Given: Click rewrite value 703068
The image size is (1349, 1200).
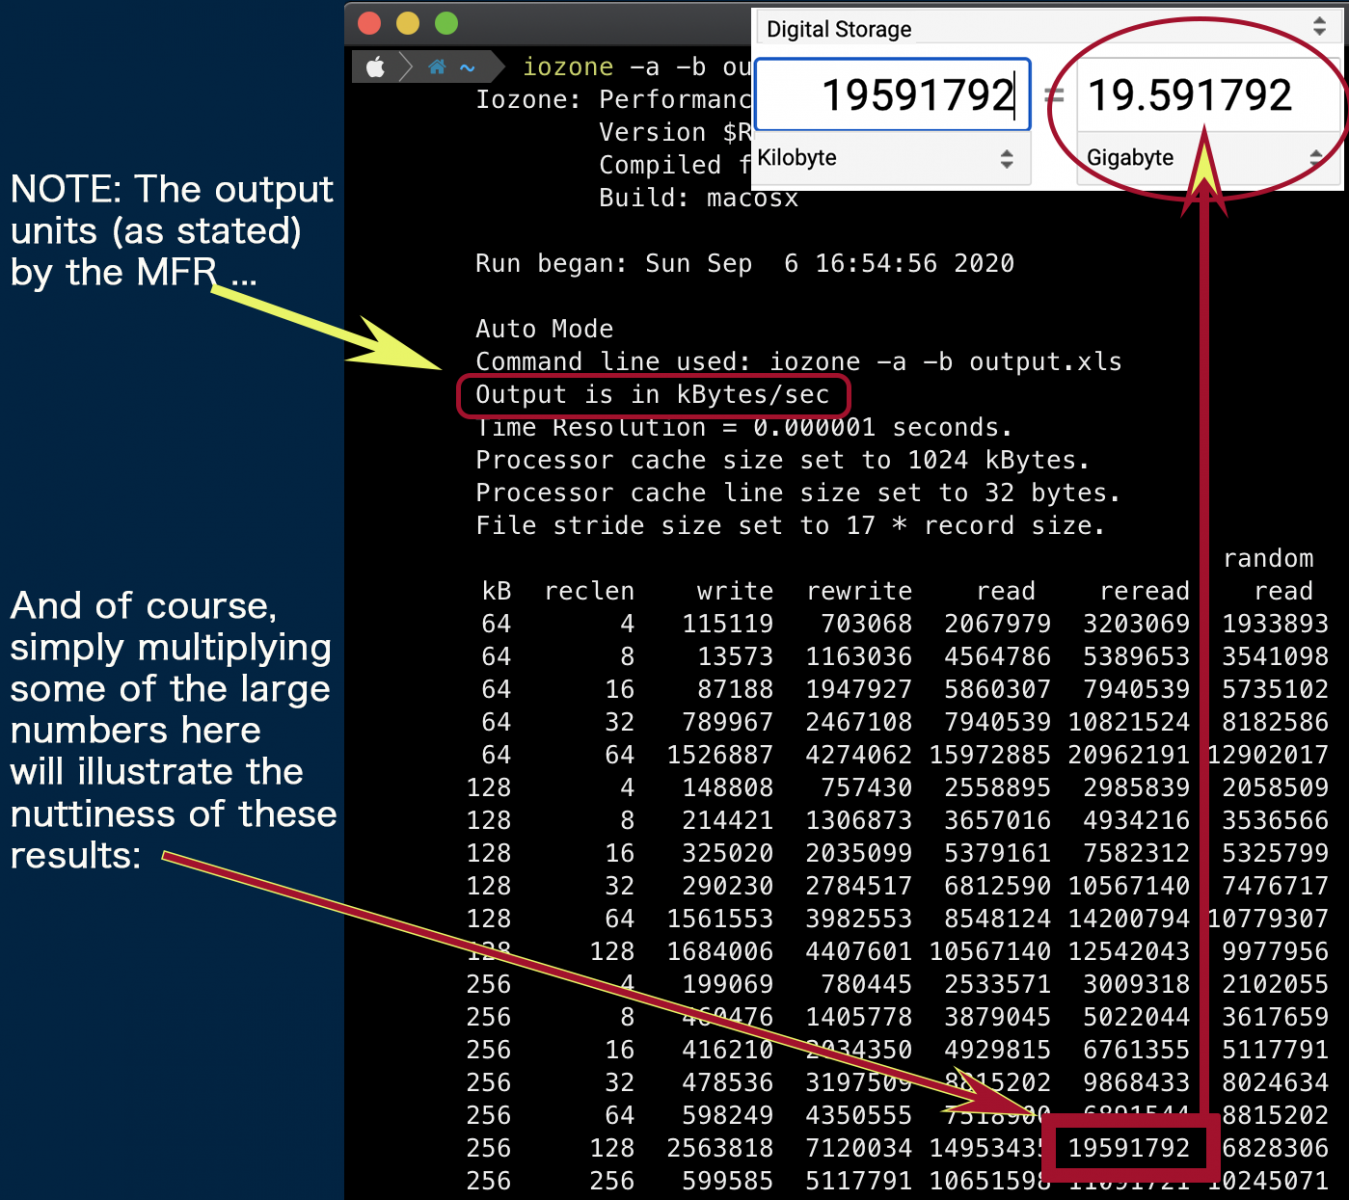Looking at the screenshot, I should pos(867,624).
